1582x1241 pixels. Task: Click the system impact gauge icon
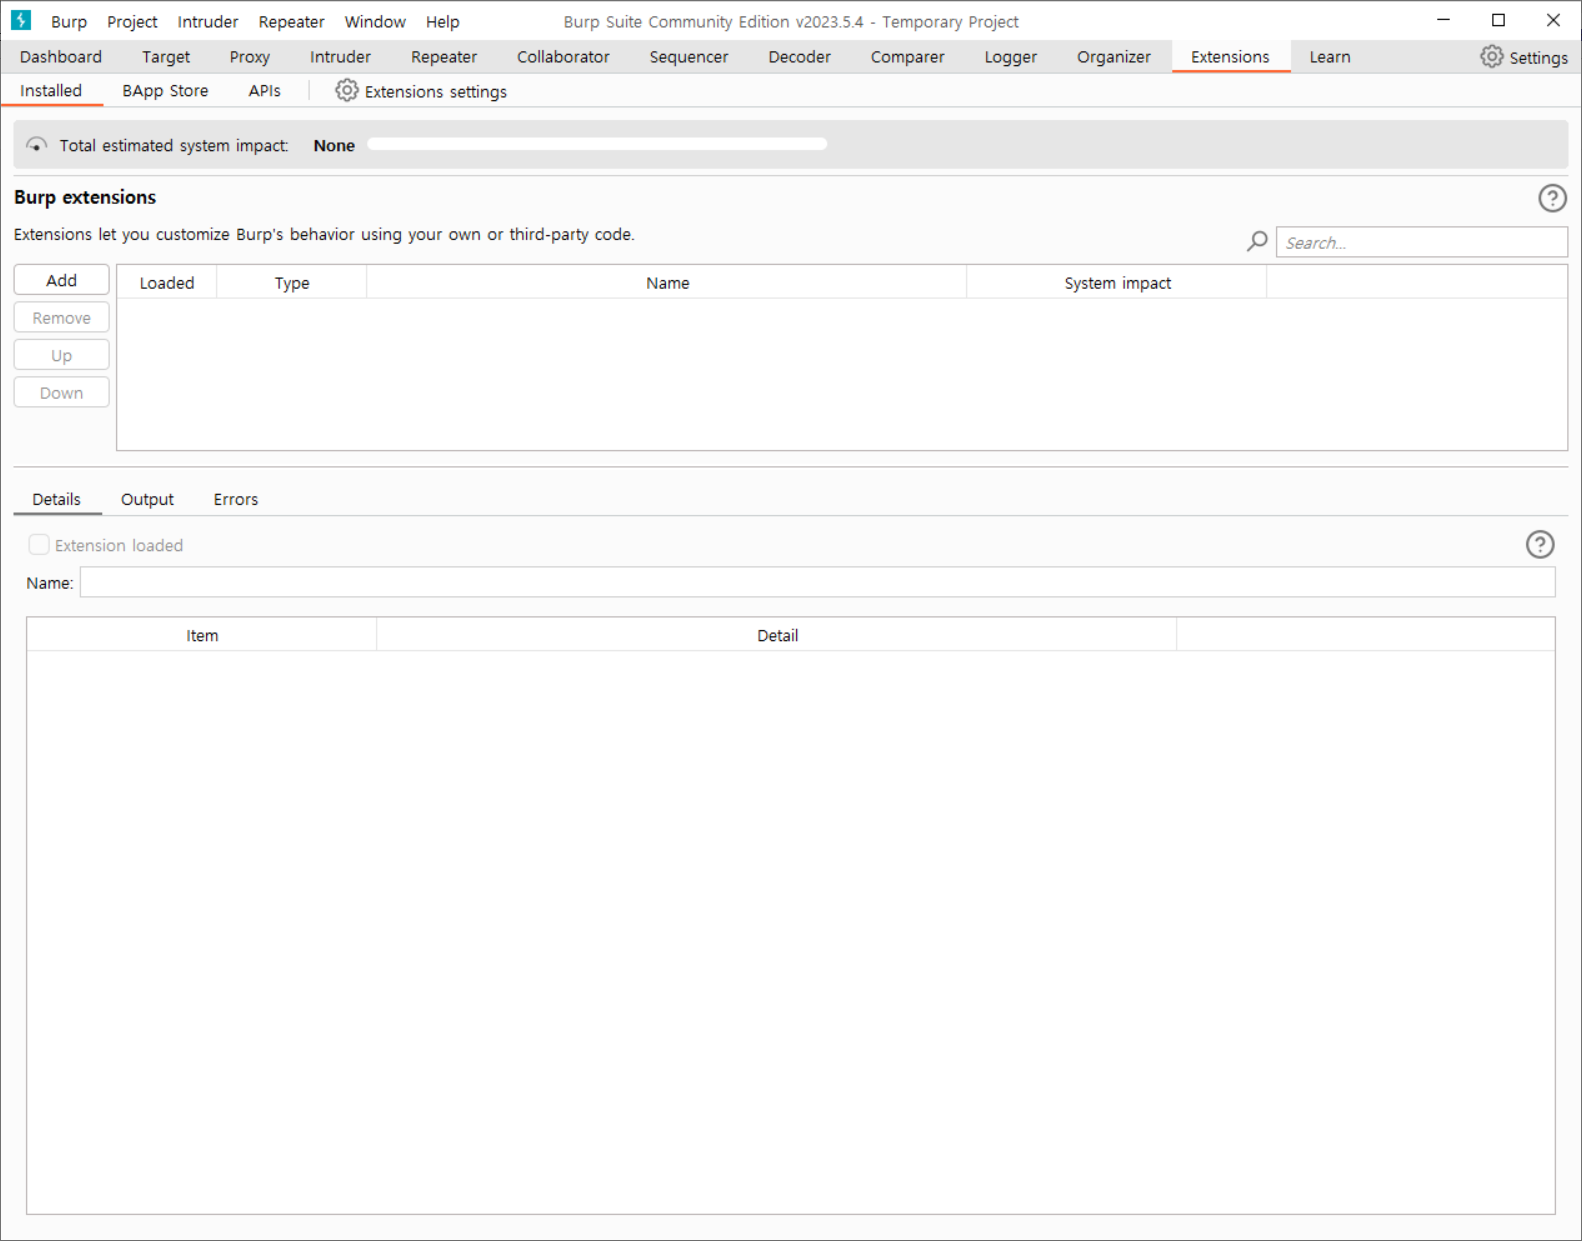(36, 145)
